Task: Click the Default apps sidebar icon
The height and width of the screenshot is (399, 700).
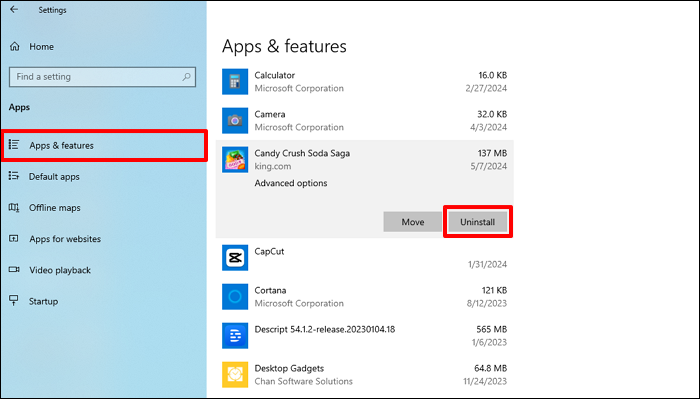Action: [x=14, y=176]
